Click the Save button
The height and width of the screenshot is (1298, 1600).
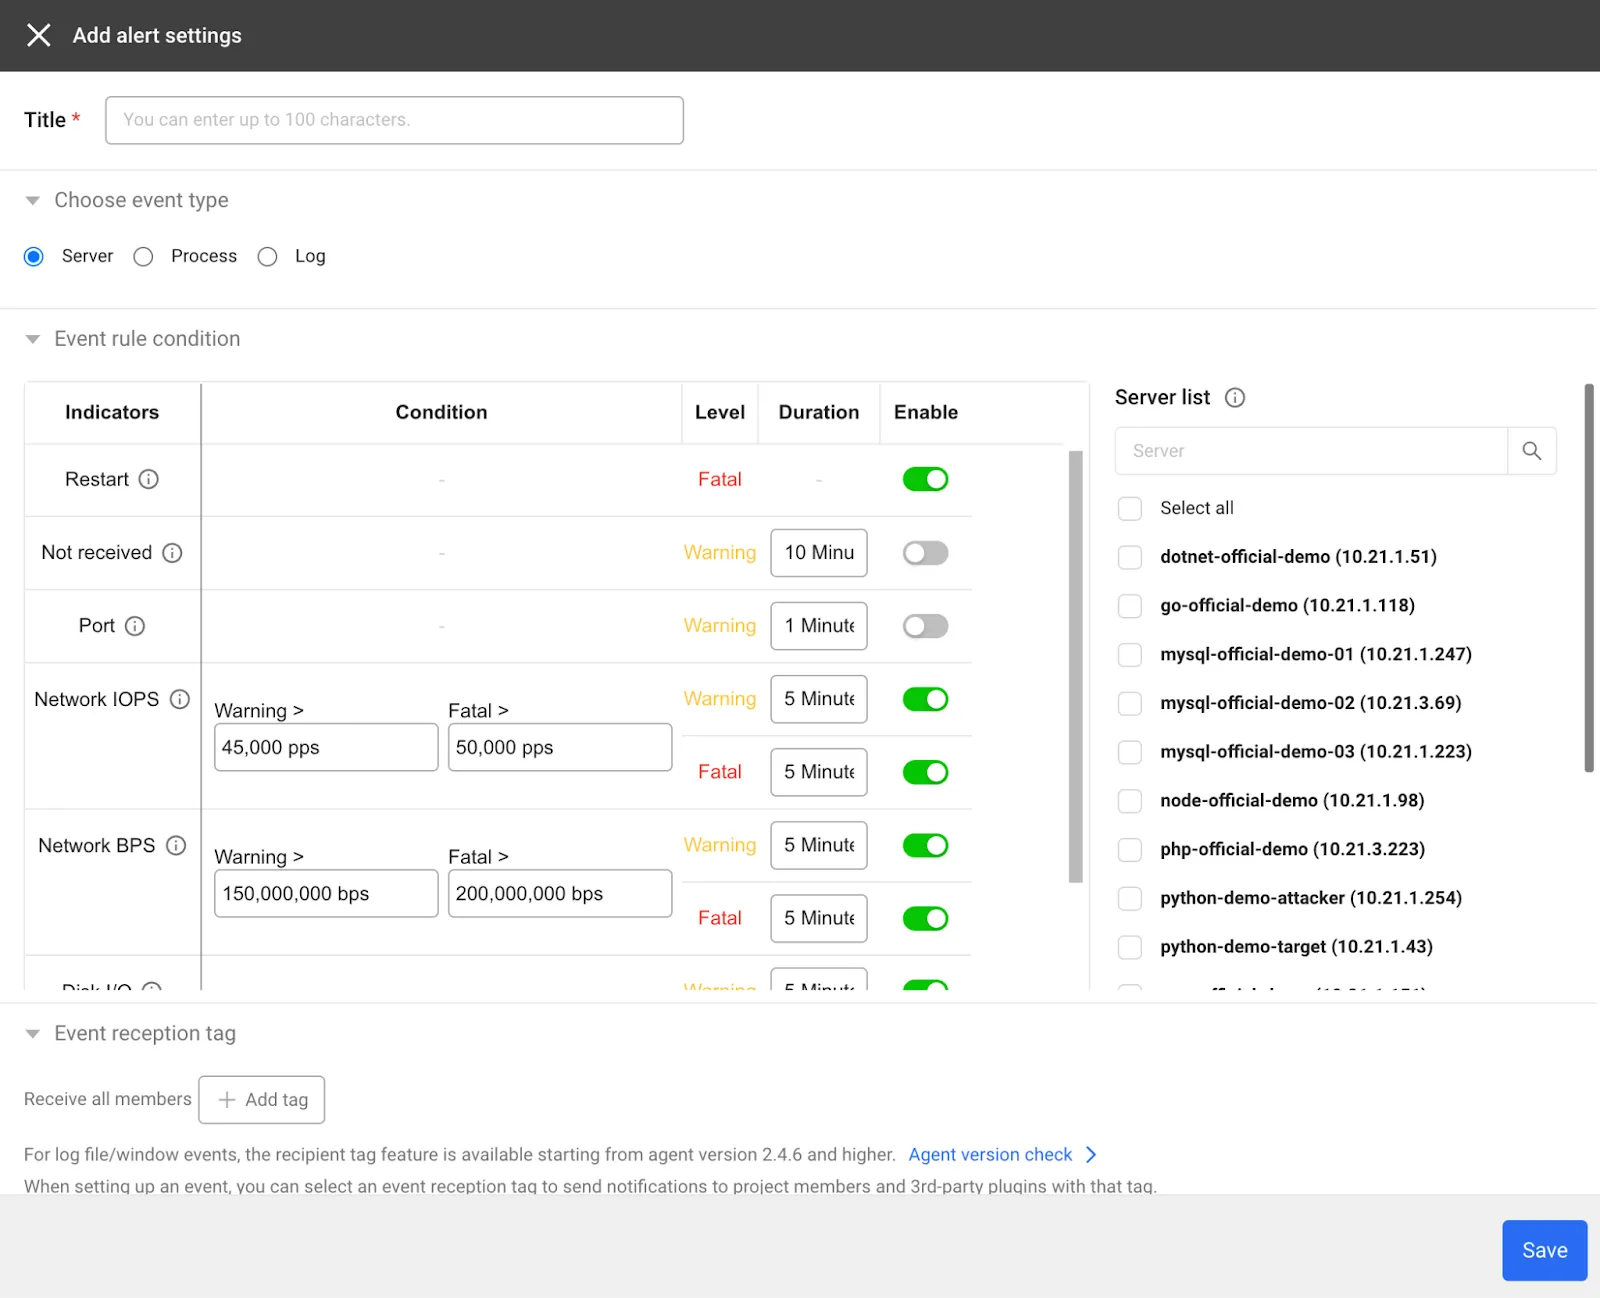(x=1544, y=1250)
